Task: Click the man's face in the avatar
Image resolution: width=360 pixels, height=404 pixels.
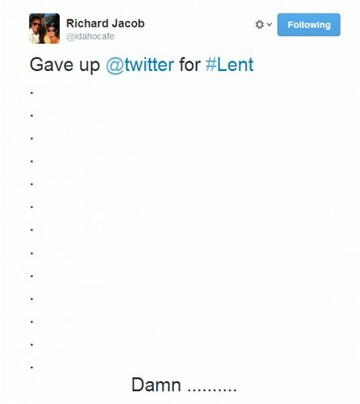Action: coord(36,25)
